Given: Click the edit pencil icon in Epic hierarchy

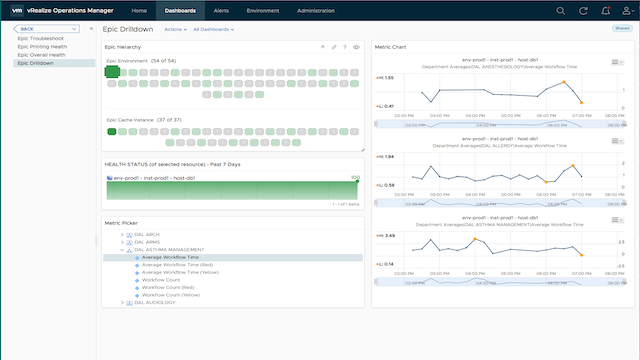Looking at the screenshot, I should pyautogui.click(x=334, y=47).
